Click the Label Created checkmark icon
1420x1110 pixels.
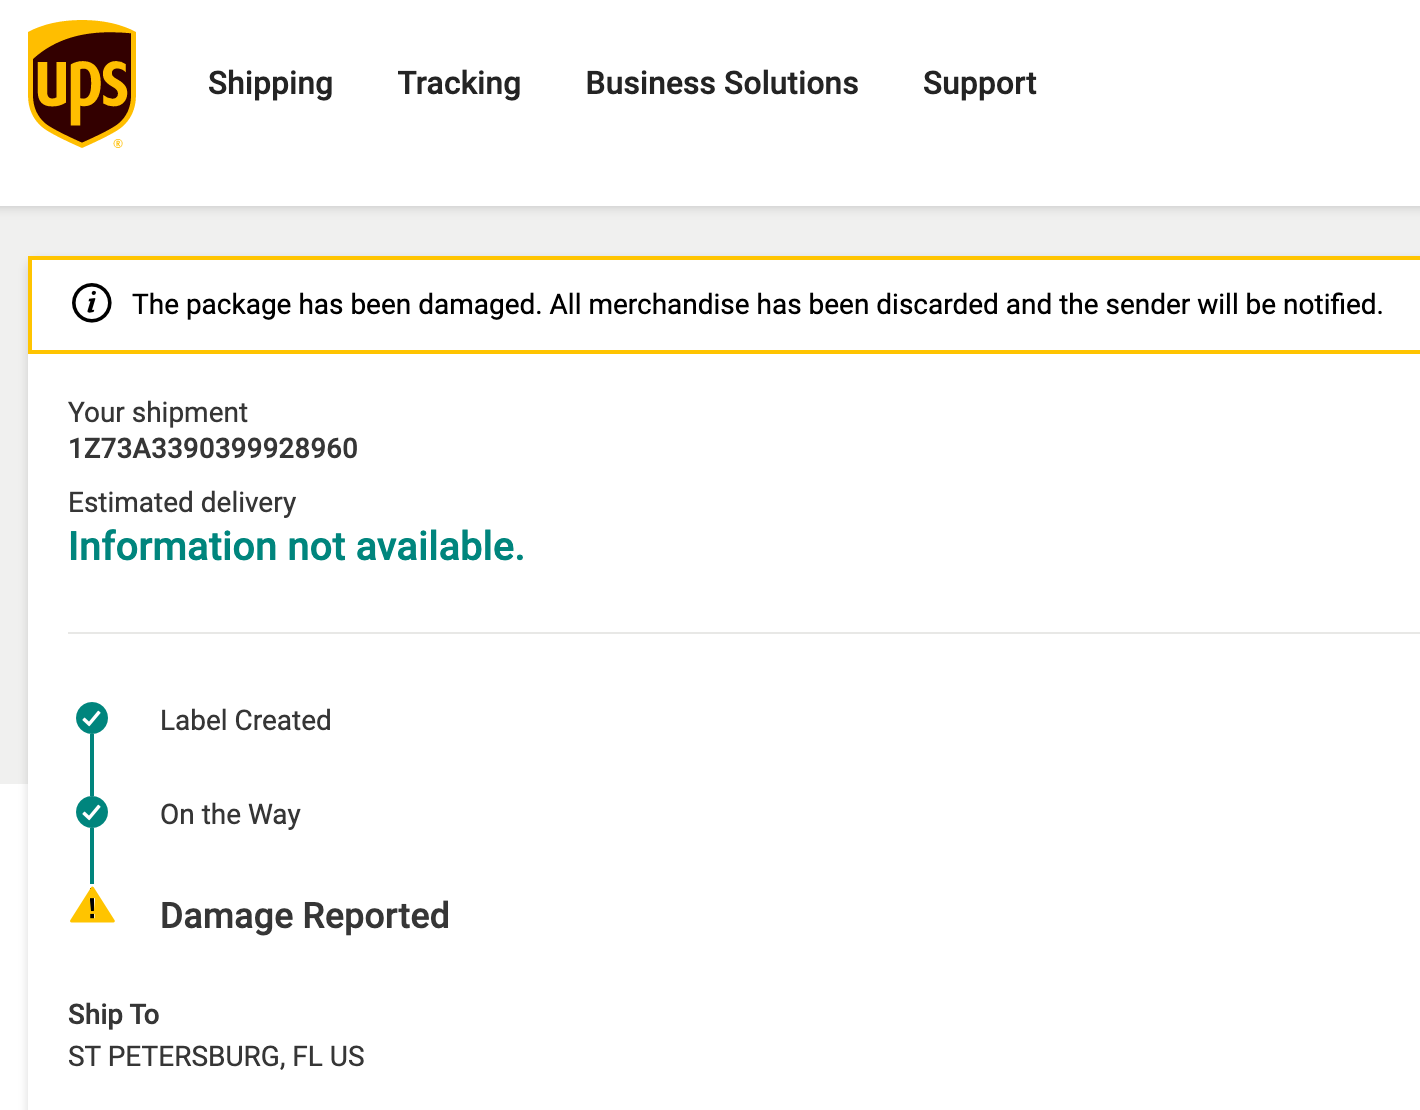coord(92,718)
